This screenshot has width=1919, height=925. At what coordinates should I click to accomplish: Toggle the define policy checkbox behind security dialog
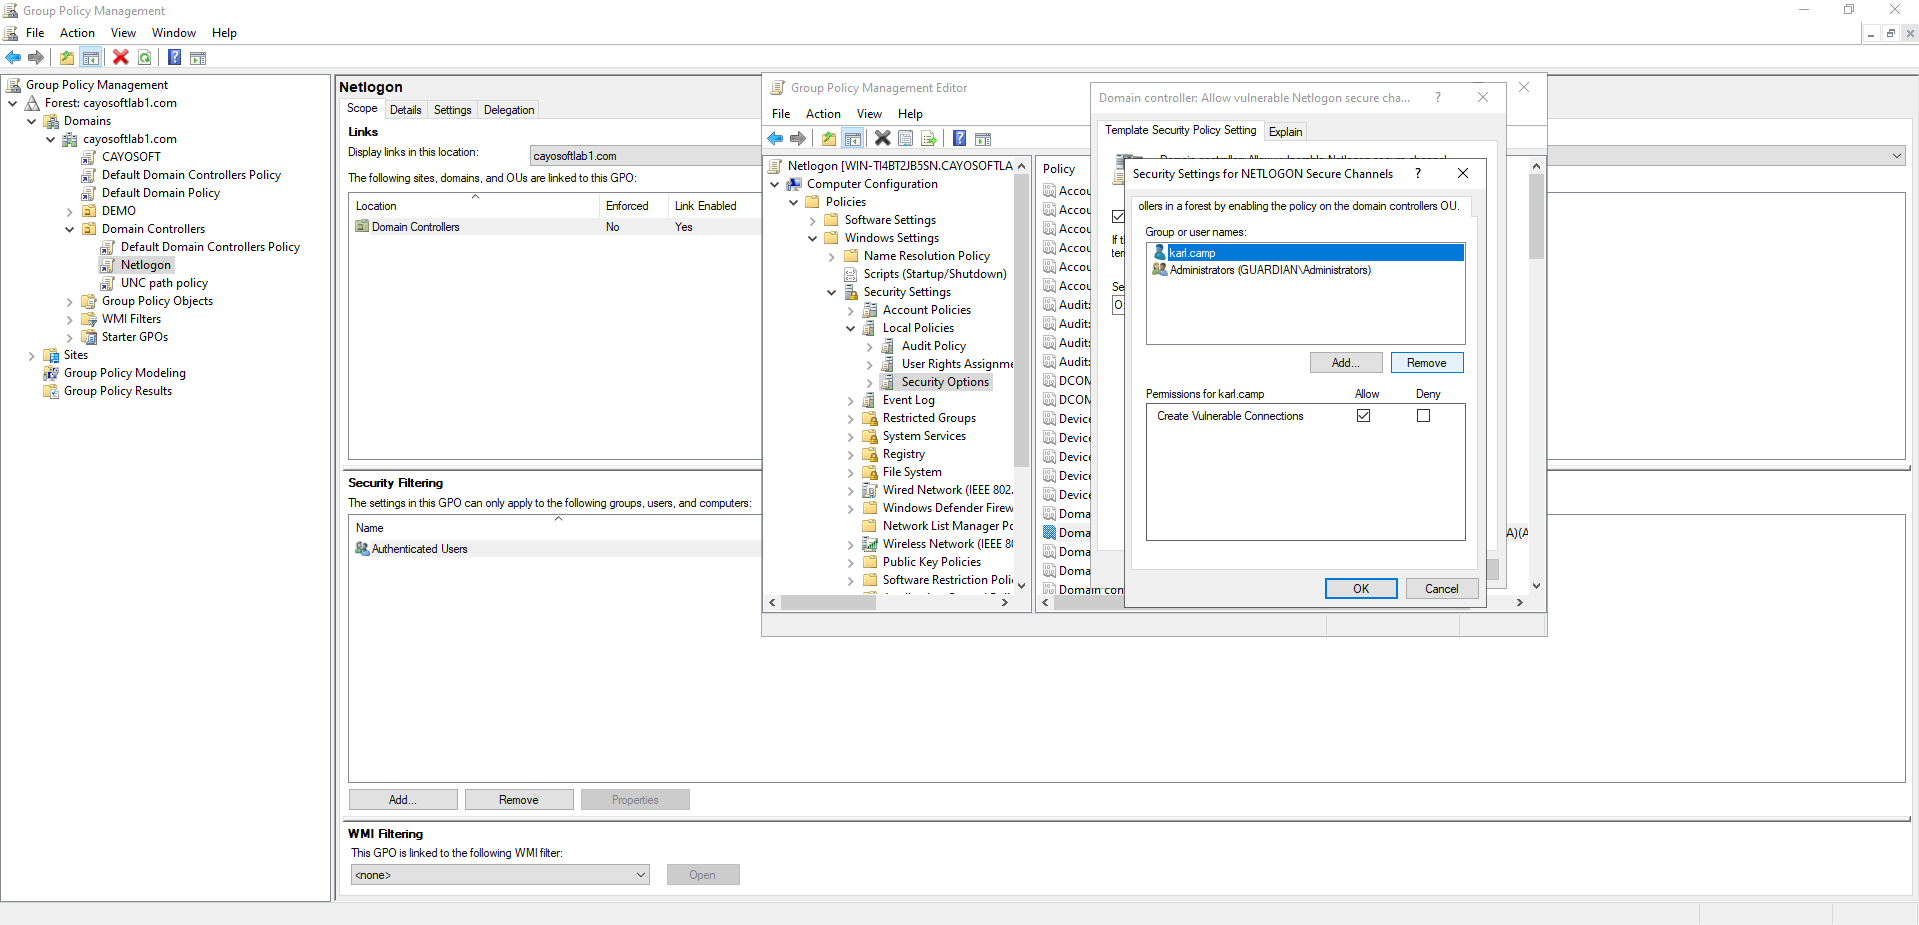(x=1118, y=216)
